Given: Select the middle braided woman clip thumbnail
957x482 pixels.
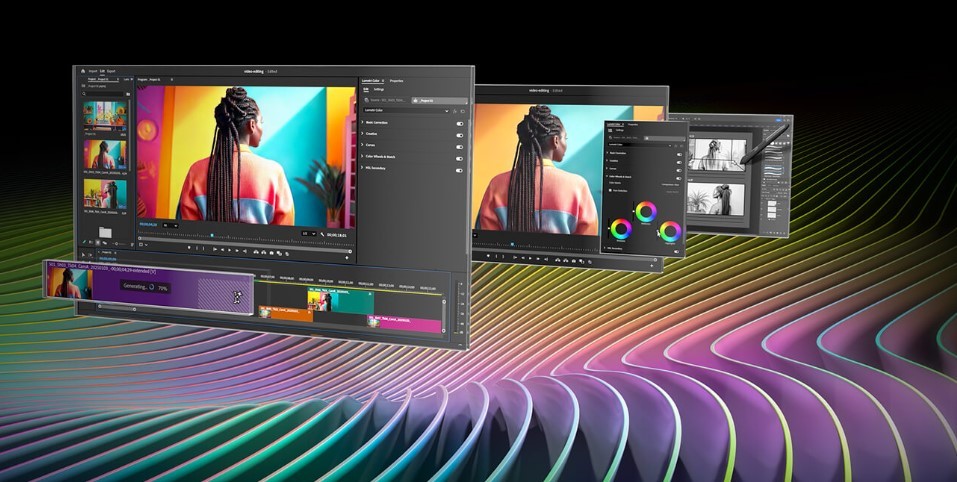Looking at the screenshot, I should click(x=105, y=154).
